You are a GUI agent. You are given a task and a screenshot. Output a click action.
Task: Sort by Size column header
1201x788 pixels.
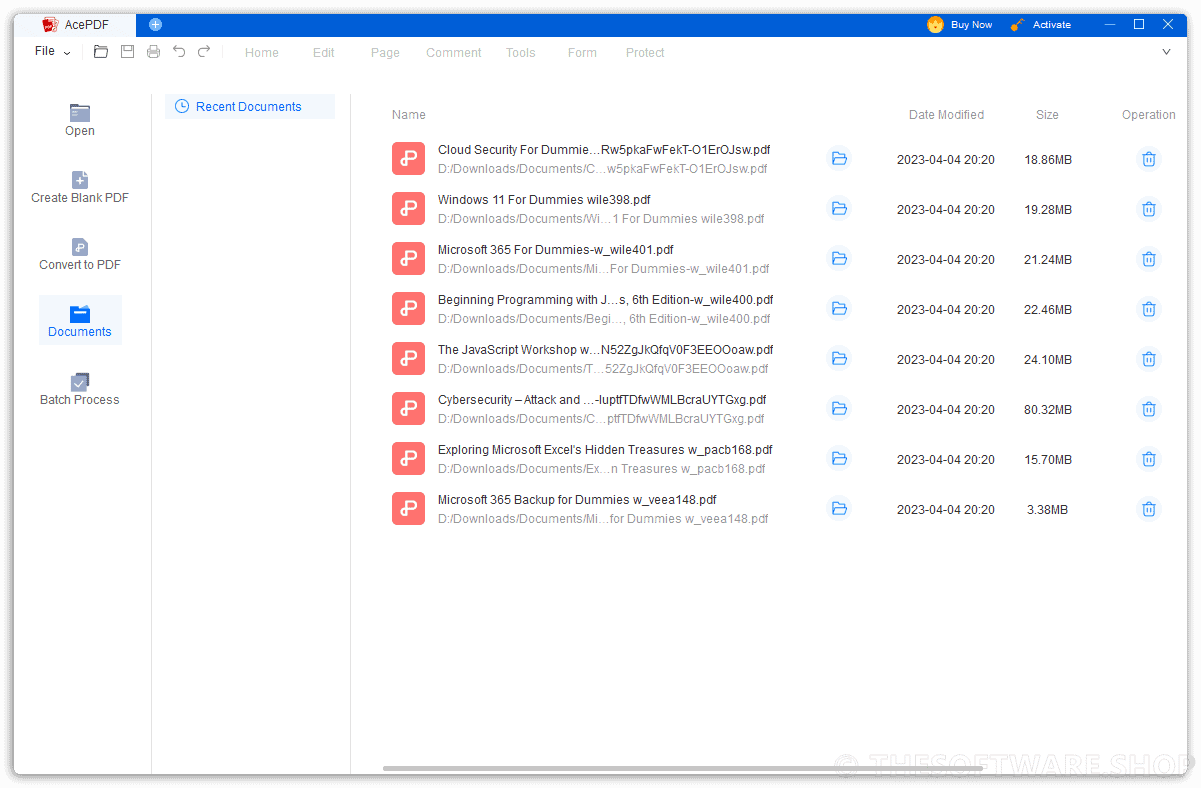(1047, 115)
